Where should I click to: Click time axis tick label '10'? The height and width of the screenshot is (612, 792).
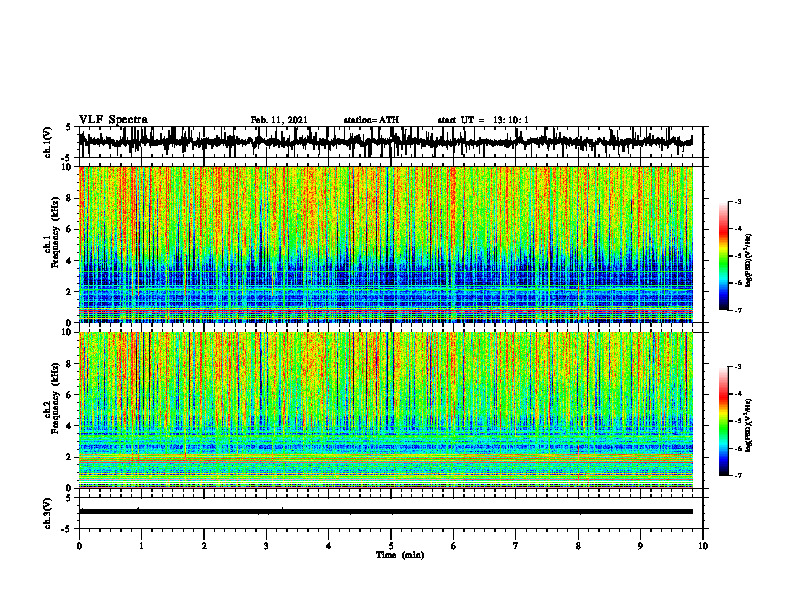tap(703, 546)
